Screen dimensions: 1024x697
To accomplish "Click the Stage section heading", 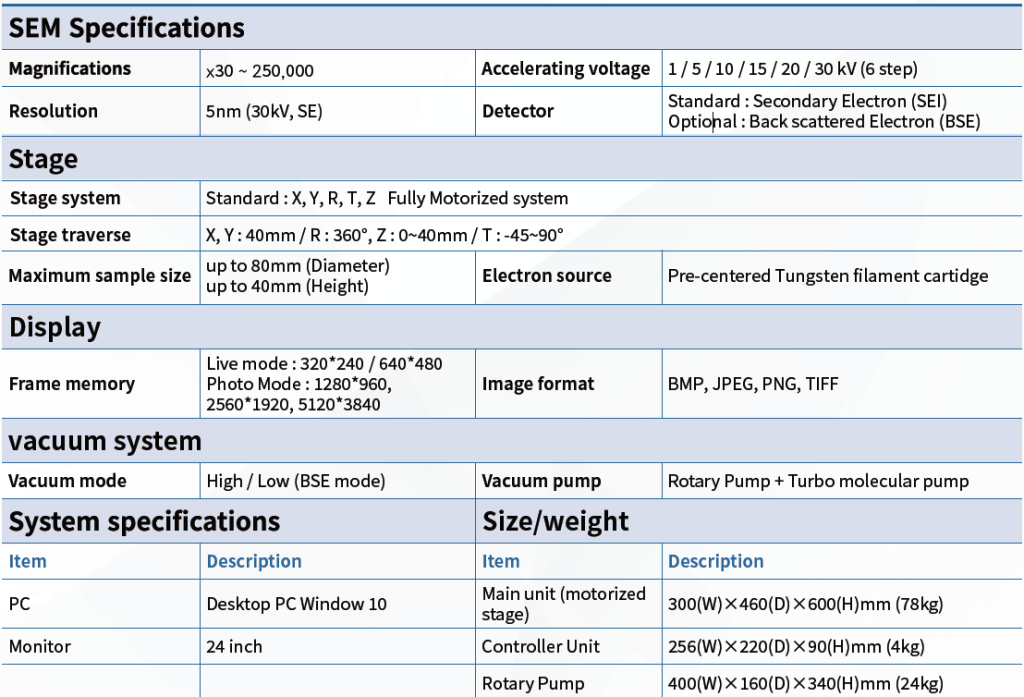I will click(x=43, y=160).
